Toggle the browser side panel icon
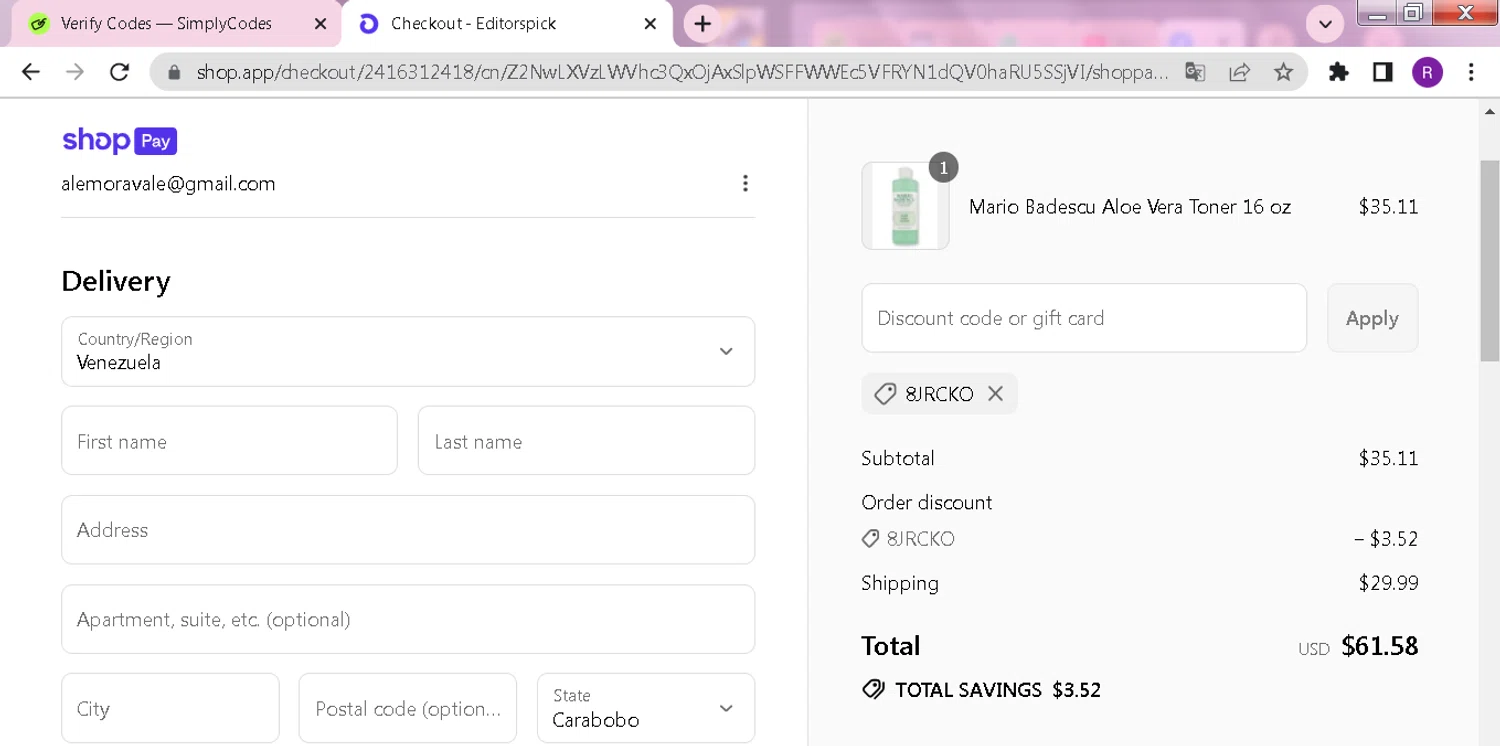The height and width of the screenshot is (746, 1500). pos(1382,72)
